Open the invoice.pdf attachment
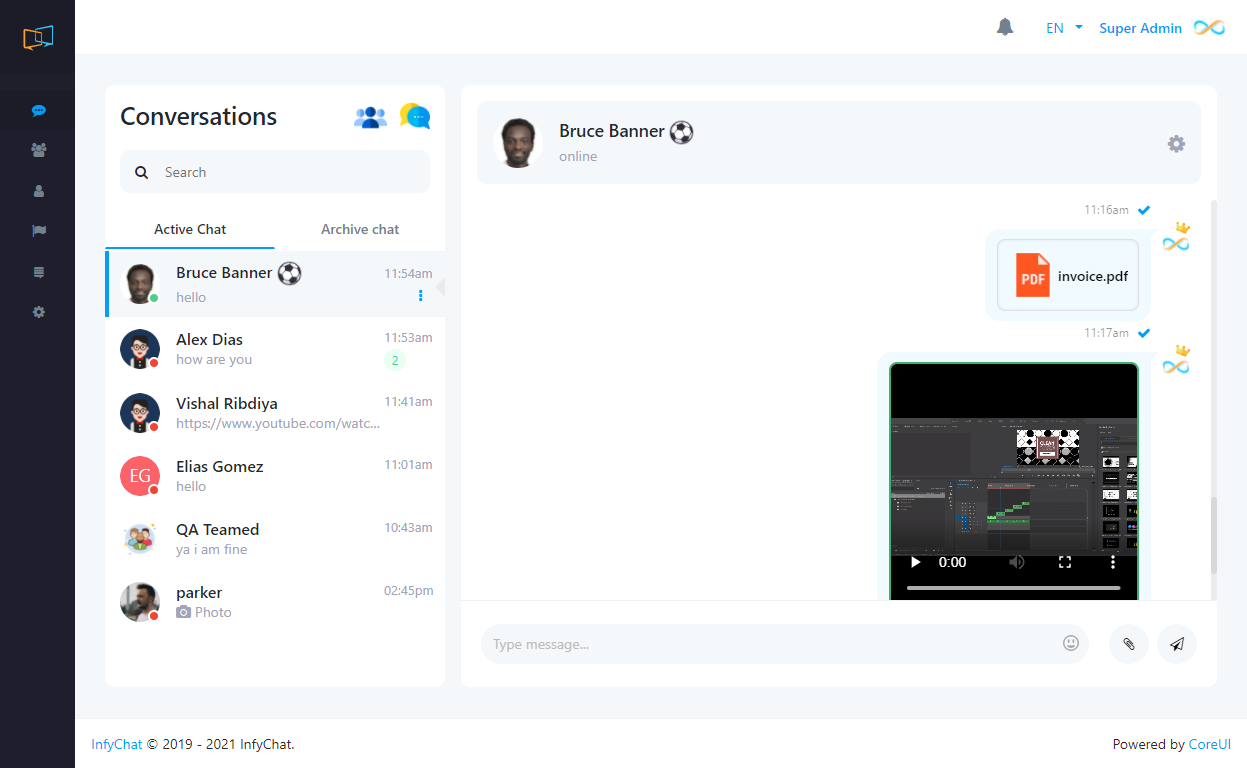Image resolution: width=1247 pixels, height=768 pixels. pos(1068,276)
